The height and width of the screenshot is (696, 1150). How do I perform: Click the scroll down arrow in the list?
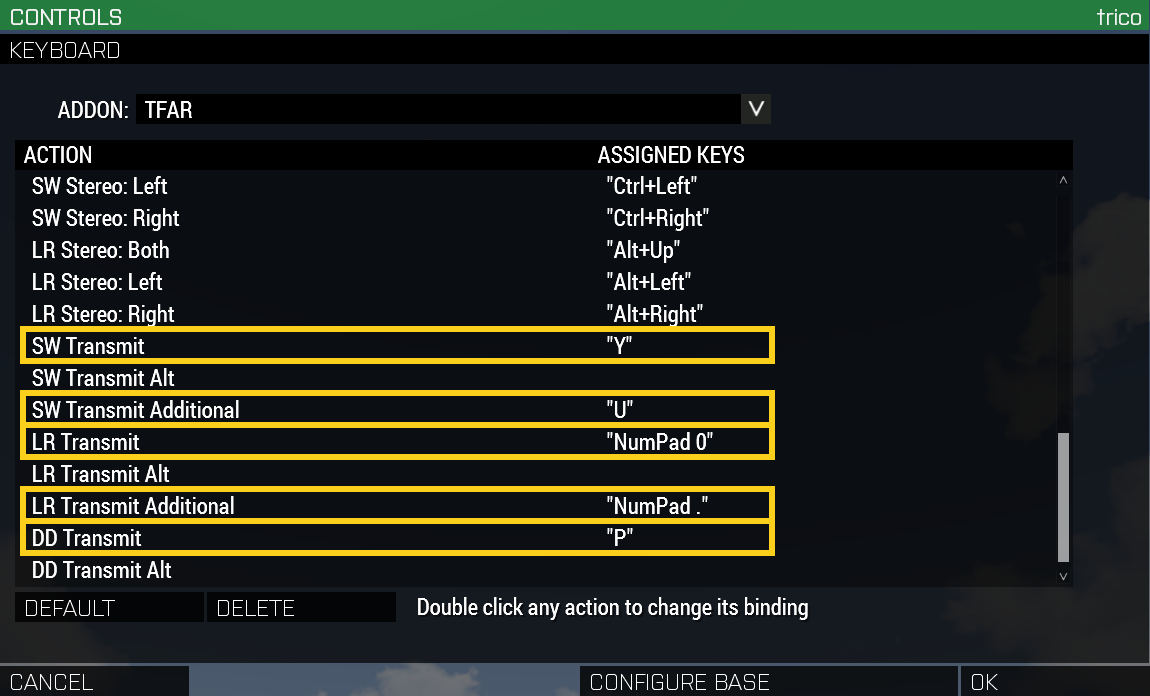click(x=1063, y=576)
